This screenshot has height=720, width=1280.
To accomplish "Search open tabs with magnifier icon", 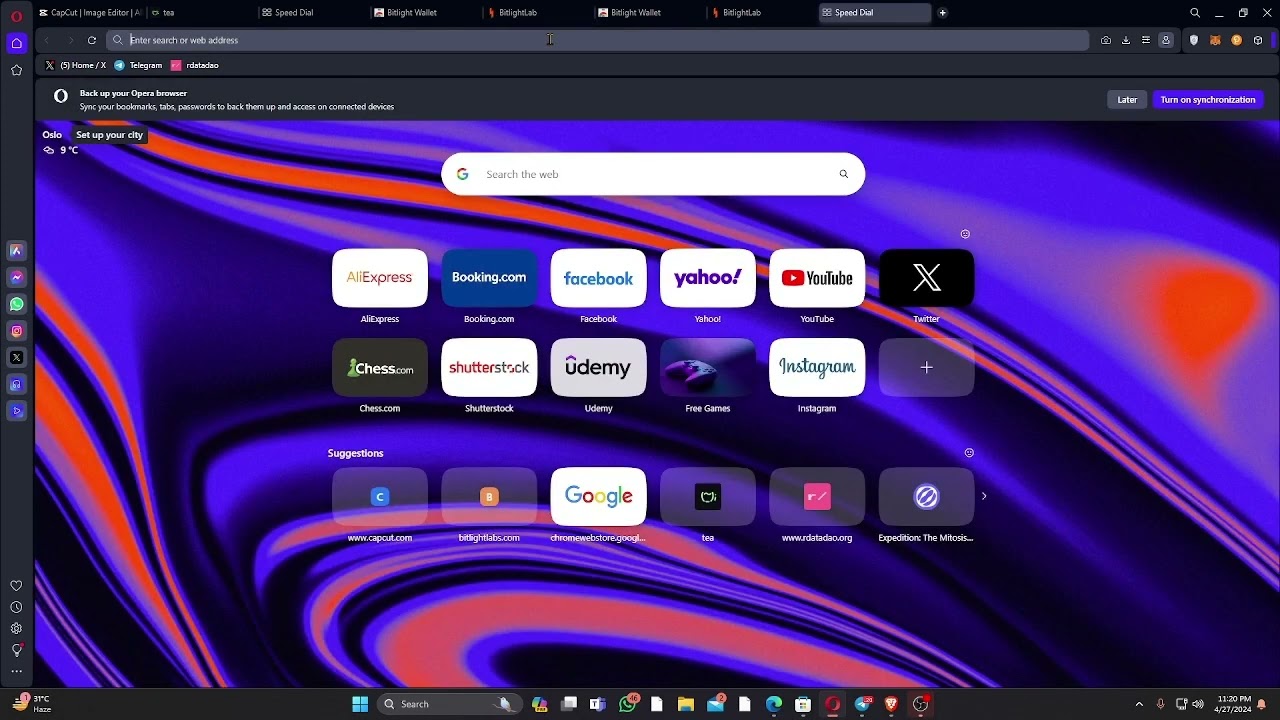I will (1195, 13).
